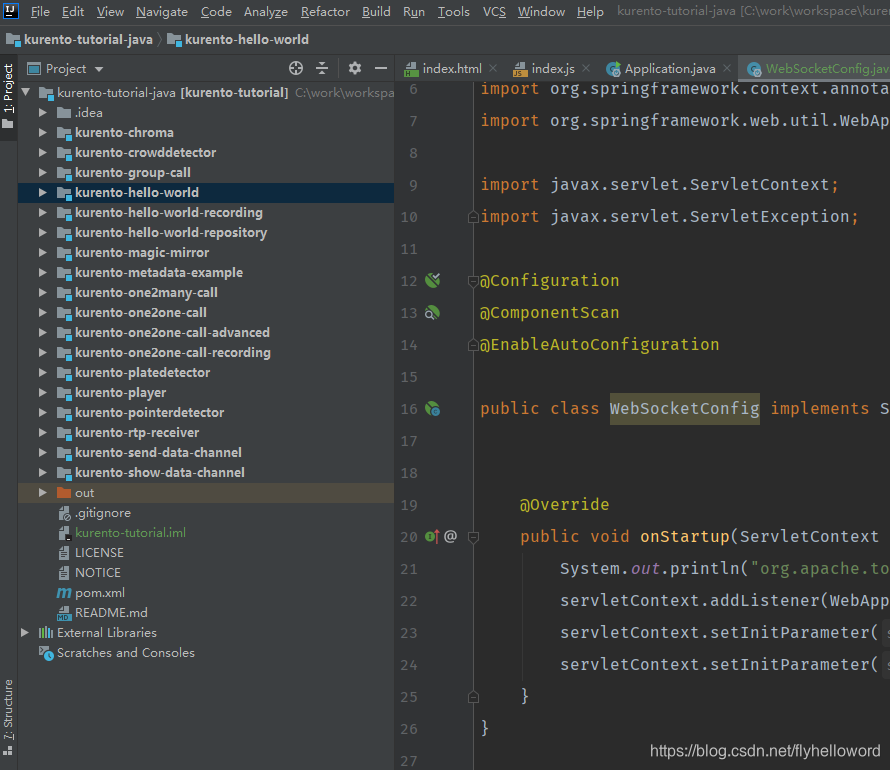Click line number 16 in the gutter

[x=409, y=409]
